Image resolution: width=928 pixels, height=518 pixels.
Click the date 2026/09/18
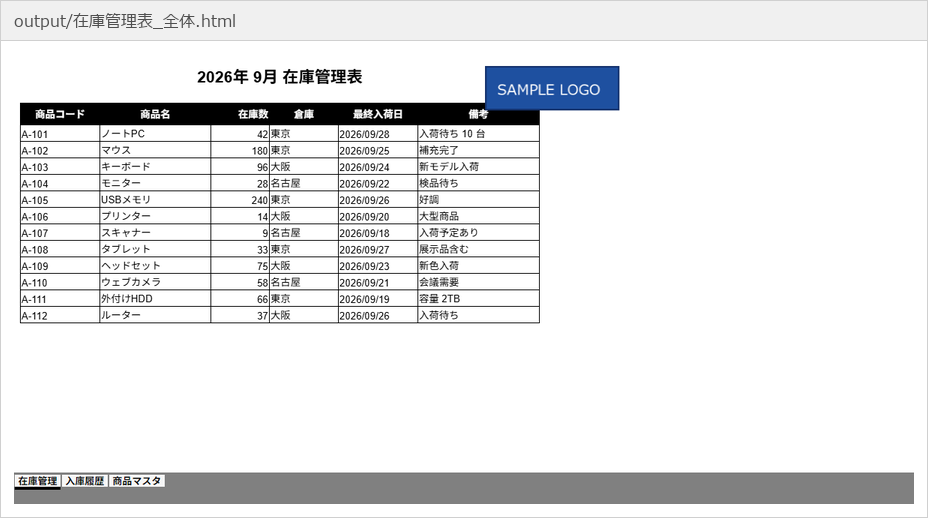tap(378, 233)
